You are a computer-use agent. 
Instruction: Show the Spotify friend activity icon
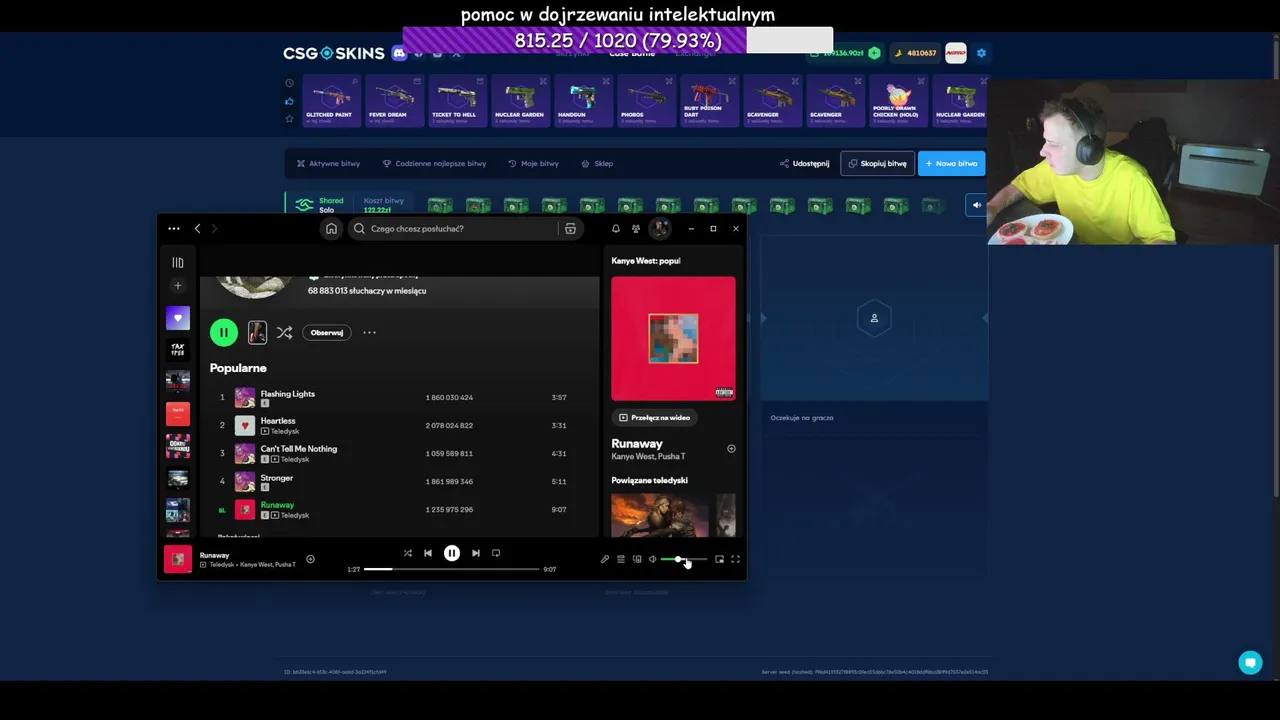(x=636, y=229)
